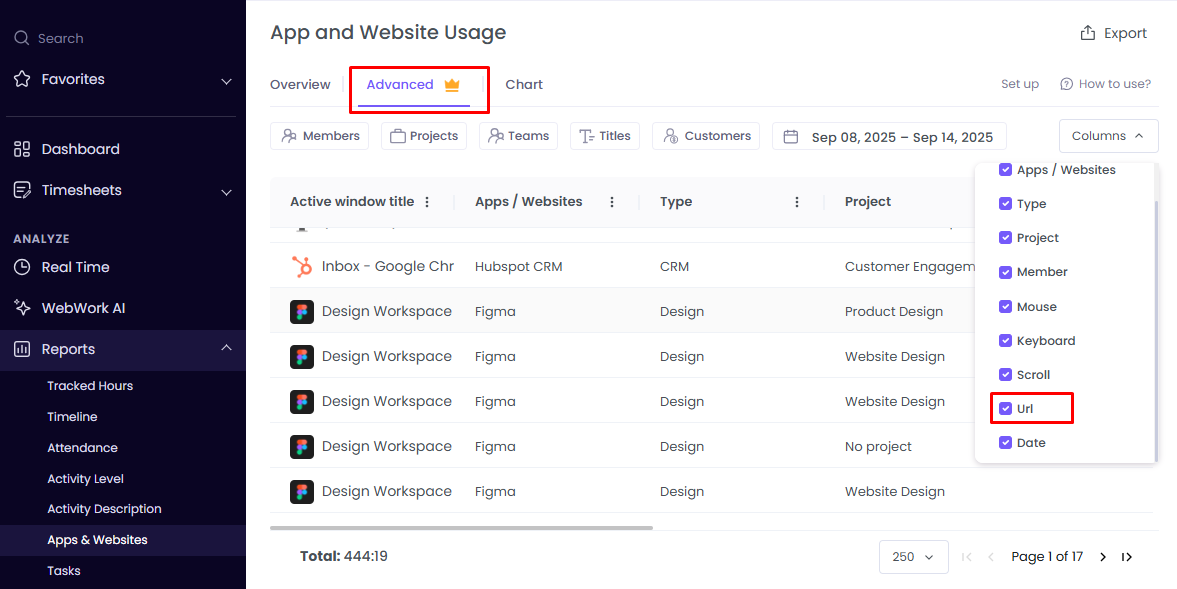Open the Customers filter
The image size is (1177, 589).
pos(705,136)
